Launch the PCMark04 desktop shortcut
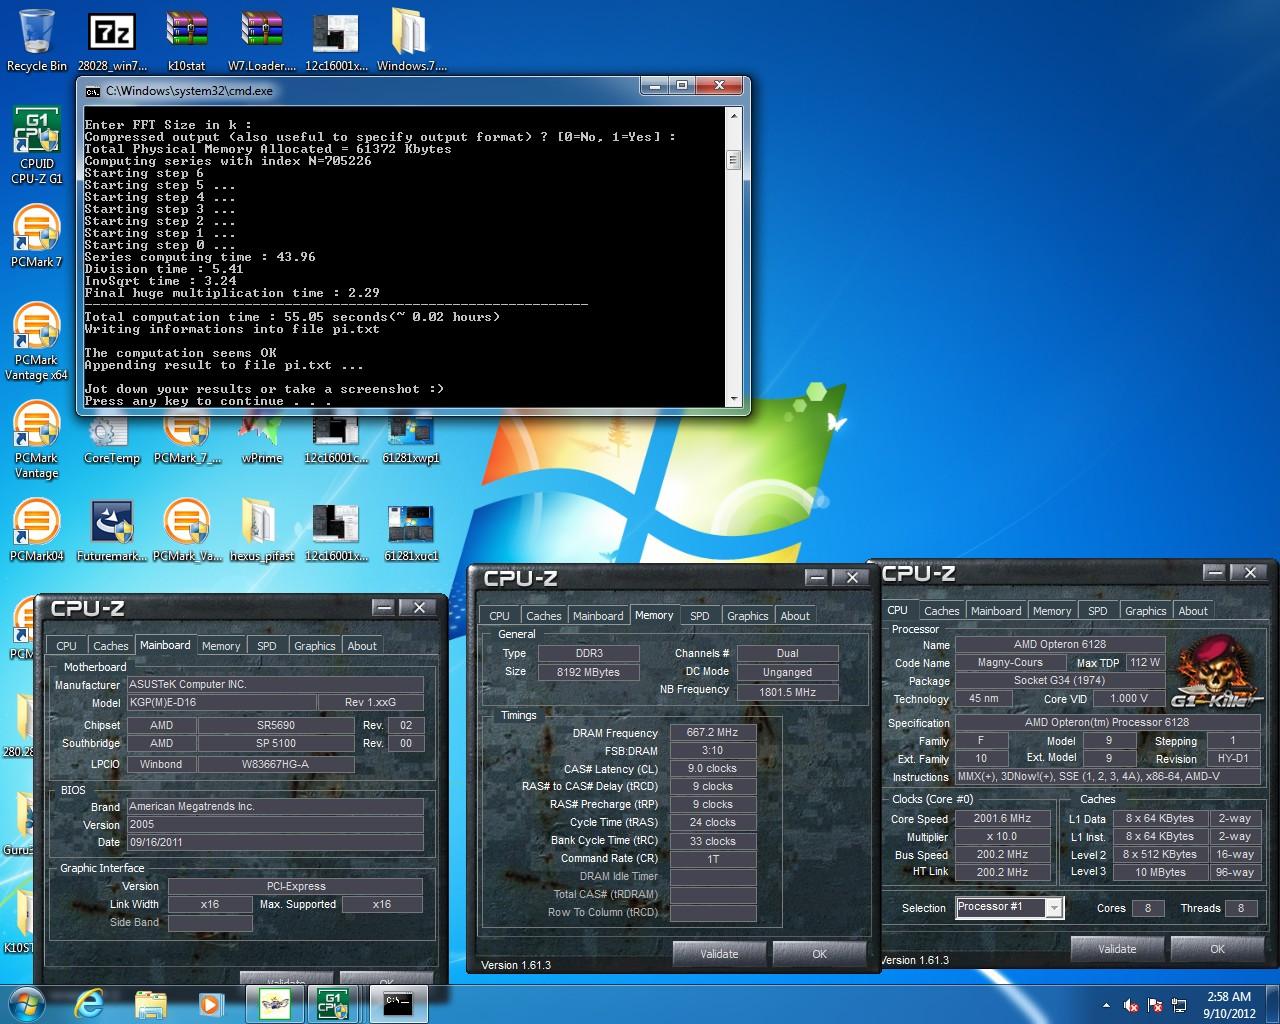The height and width of the screenshot is (1024, 1280). pos(37,530)
